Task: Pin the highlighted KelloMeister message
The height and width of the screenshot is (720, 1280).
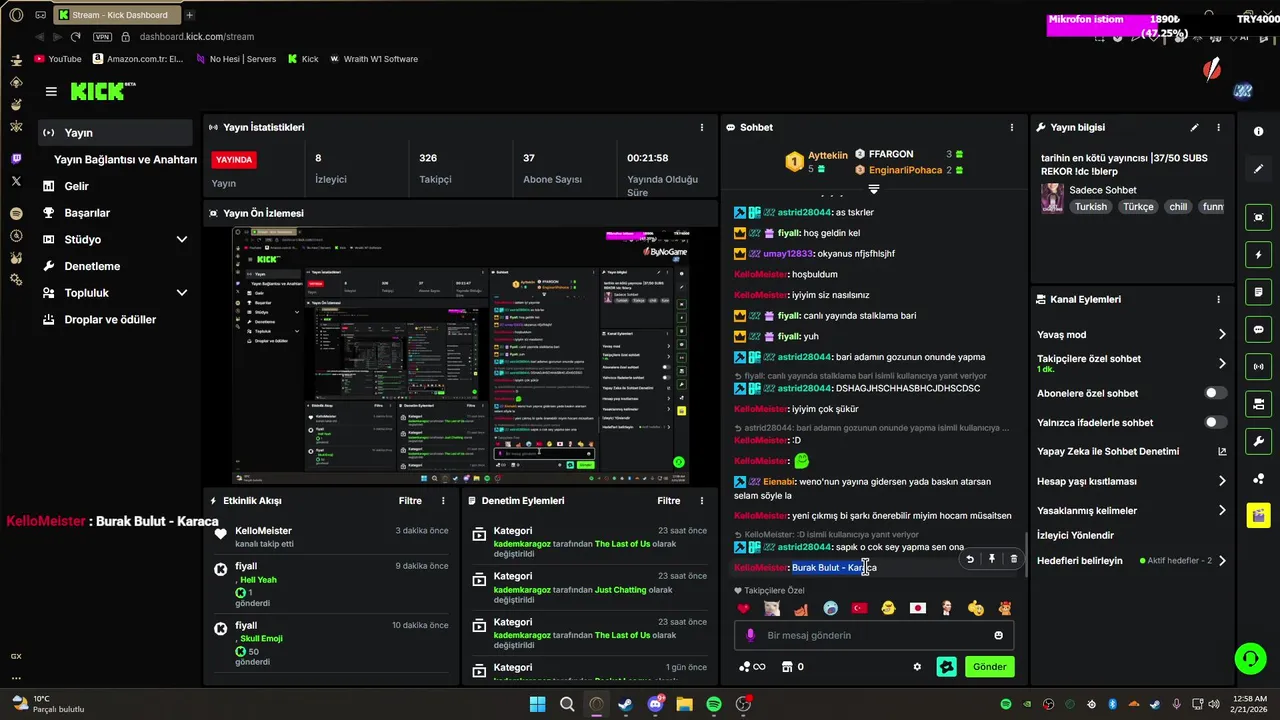Action: [991, 559]
